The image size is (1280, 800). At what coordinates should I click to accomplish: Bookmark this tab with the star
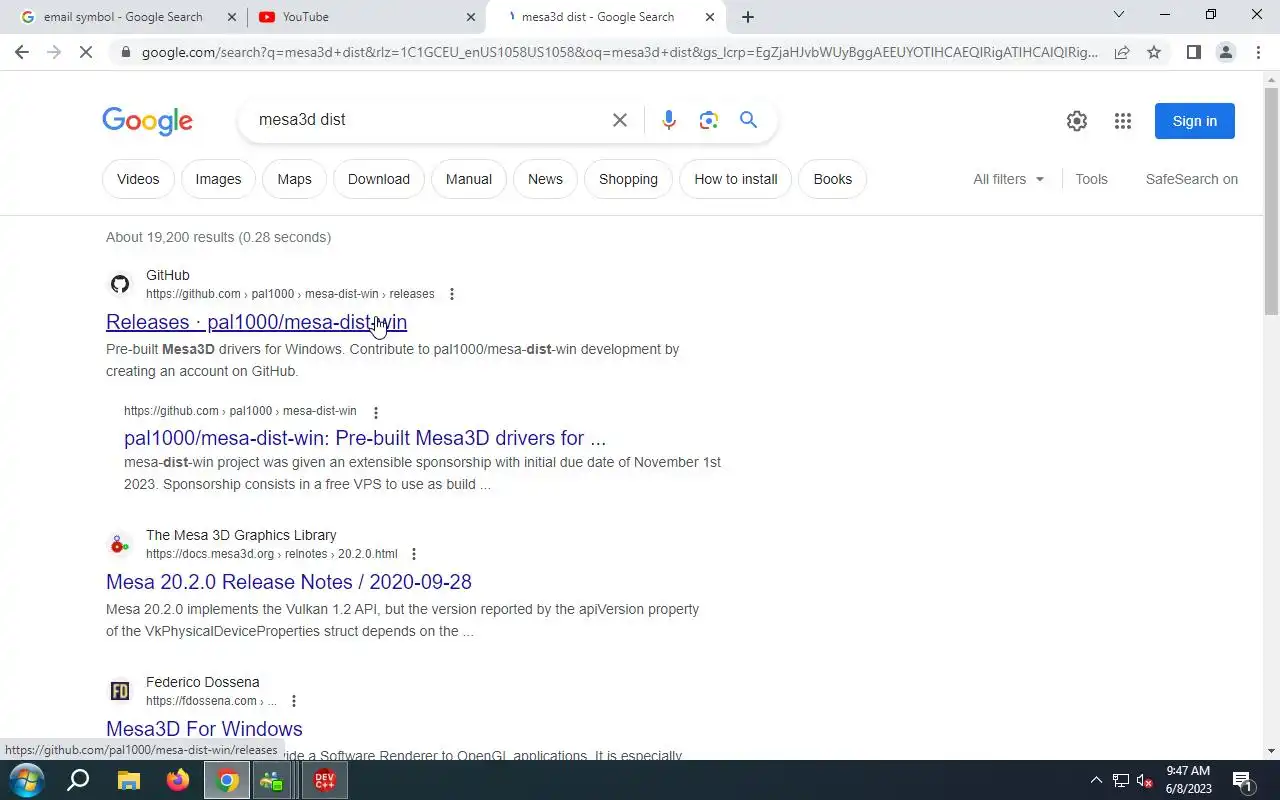1154,52
